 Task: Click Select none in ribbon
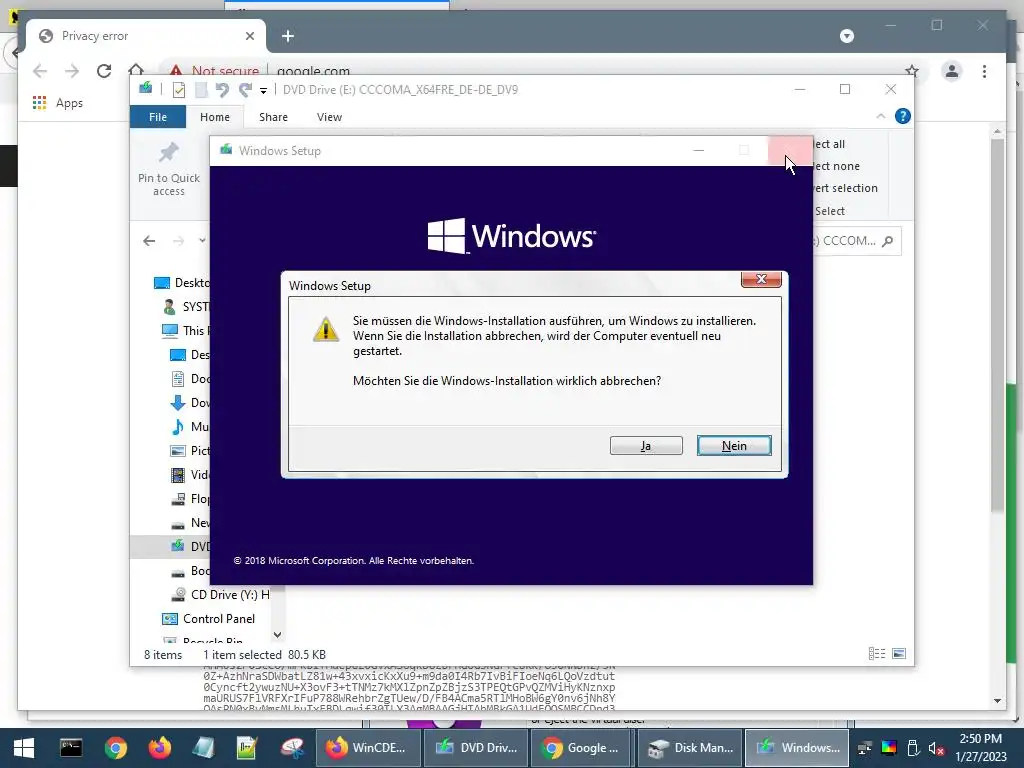coord(837,166)
